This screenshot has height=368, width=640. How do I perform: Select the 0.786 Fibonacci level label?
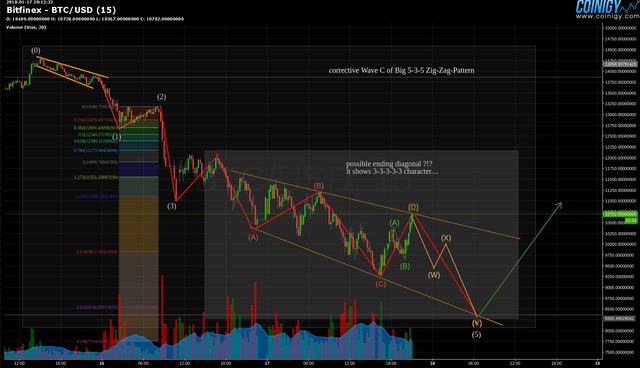(x=96, y=151)
